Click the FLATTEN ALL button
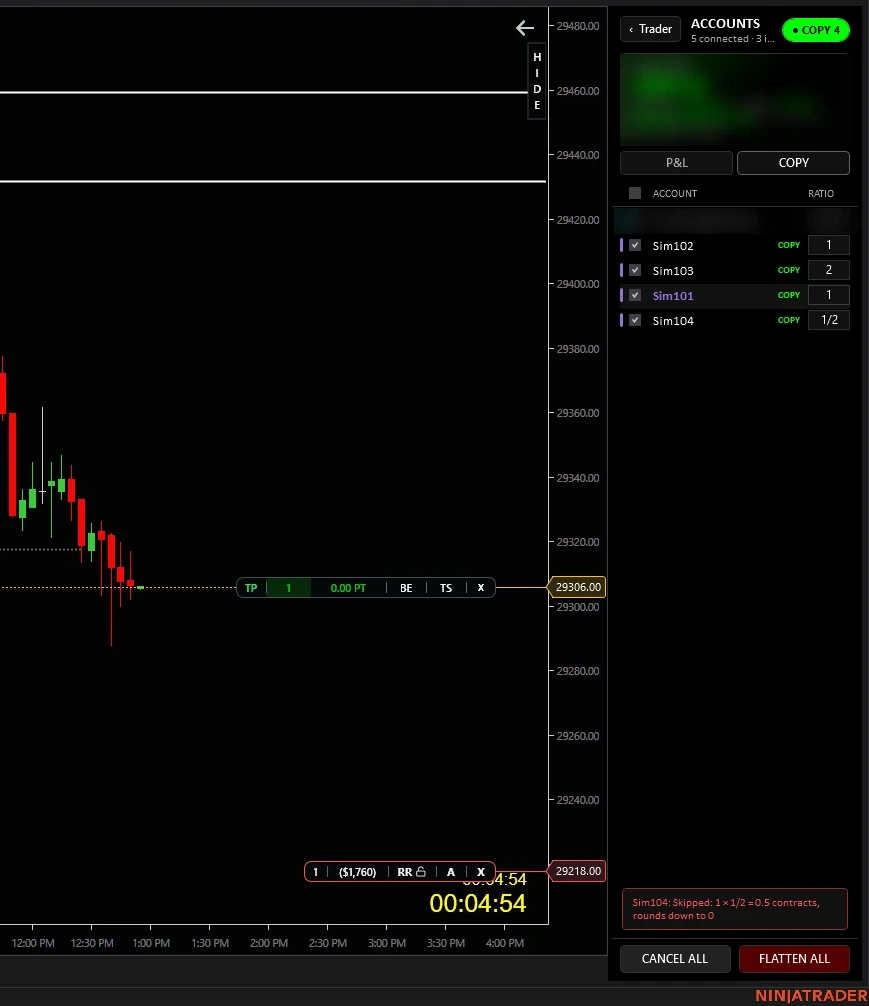 pyautogui.click(x=794, y=959)
